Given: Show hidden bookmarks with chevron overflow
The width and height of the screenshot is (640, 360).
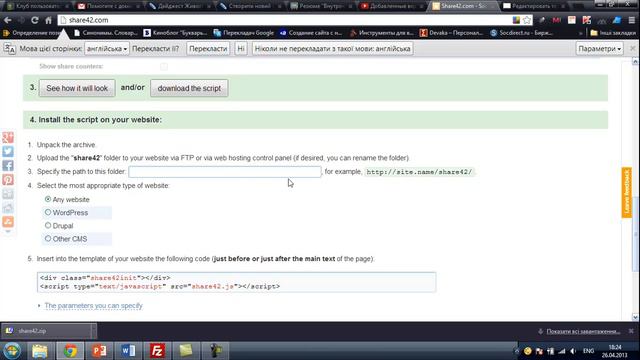Looking at the screenshot, I should tap(581, 33).
